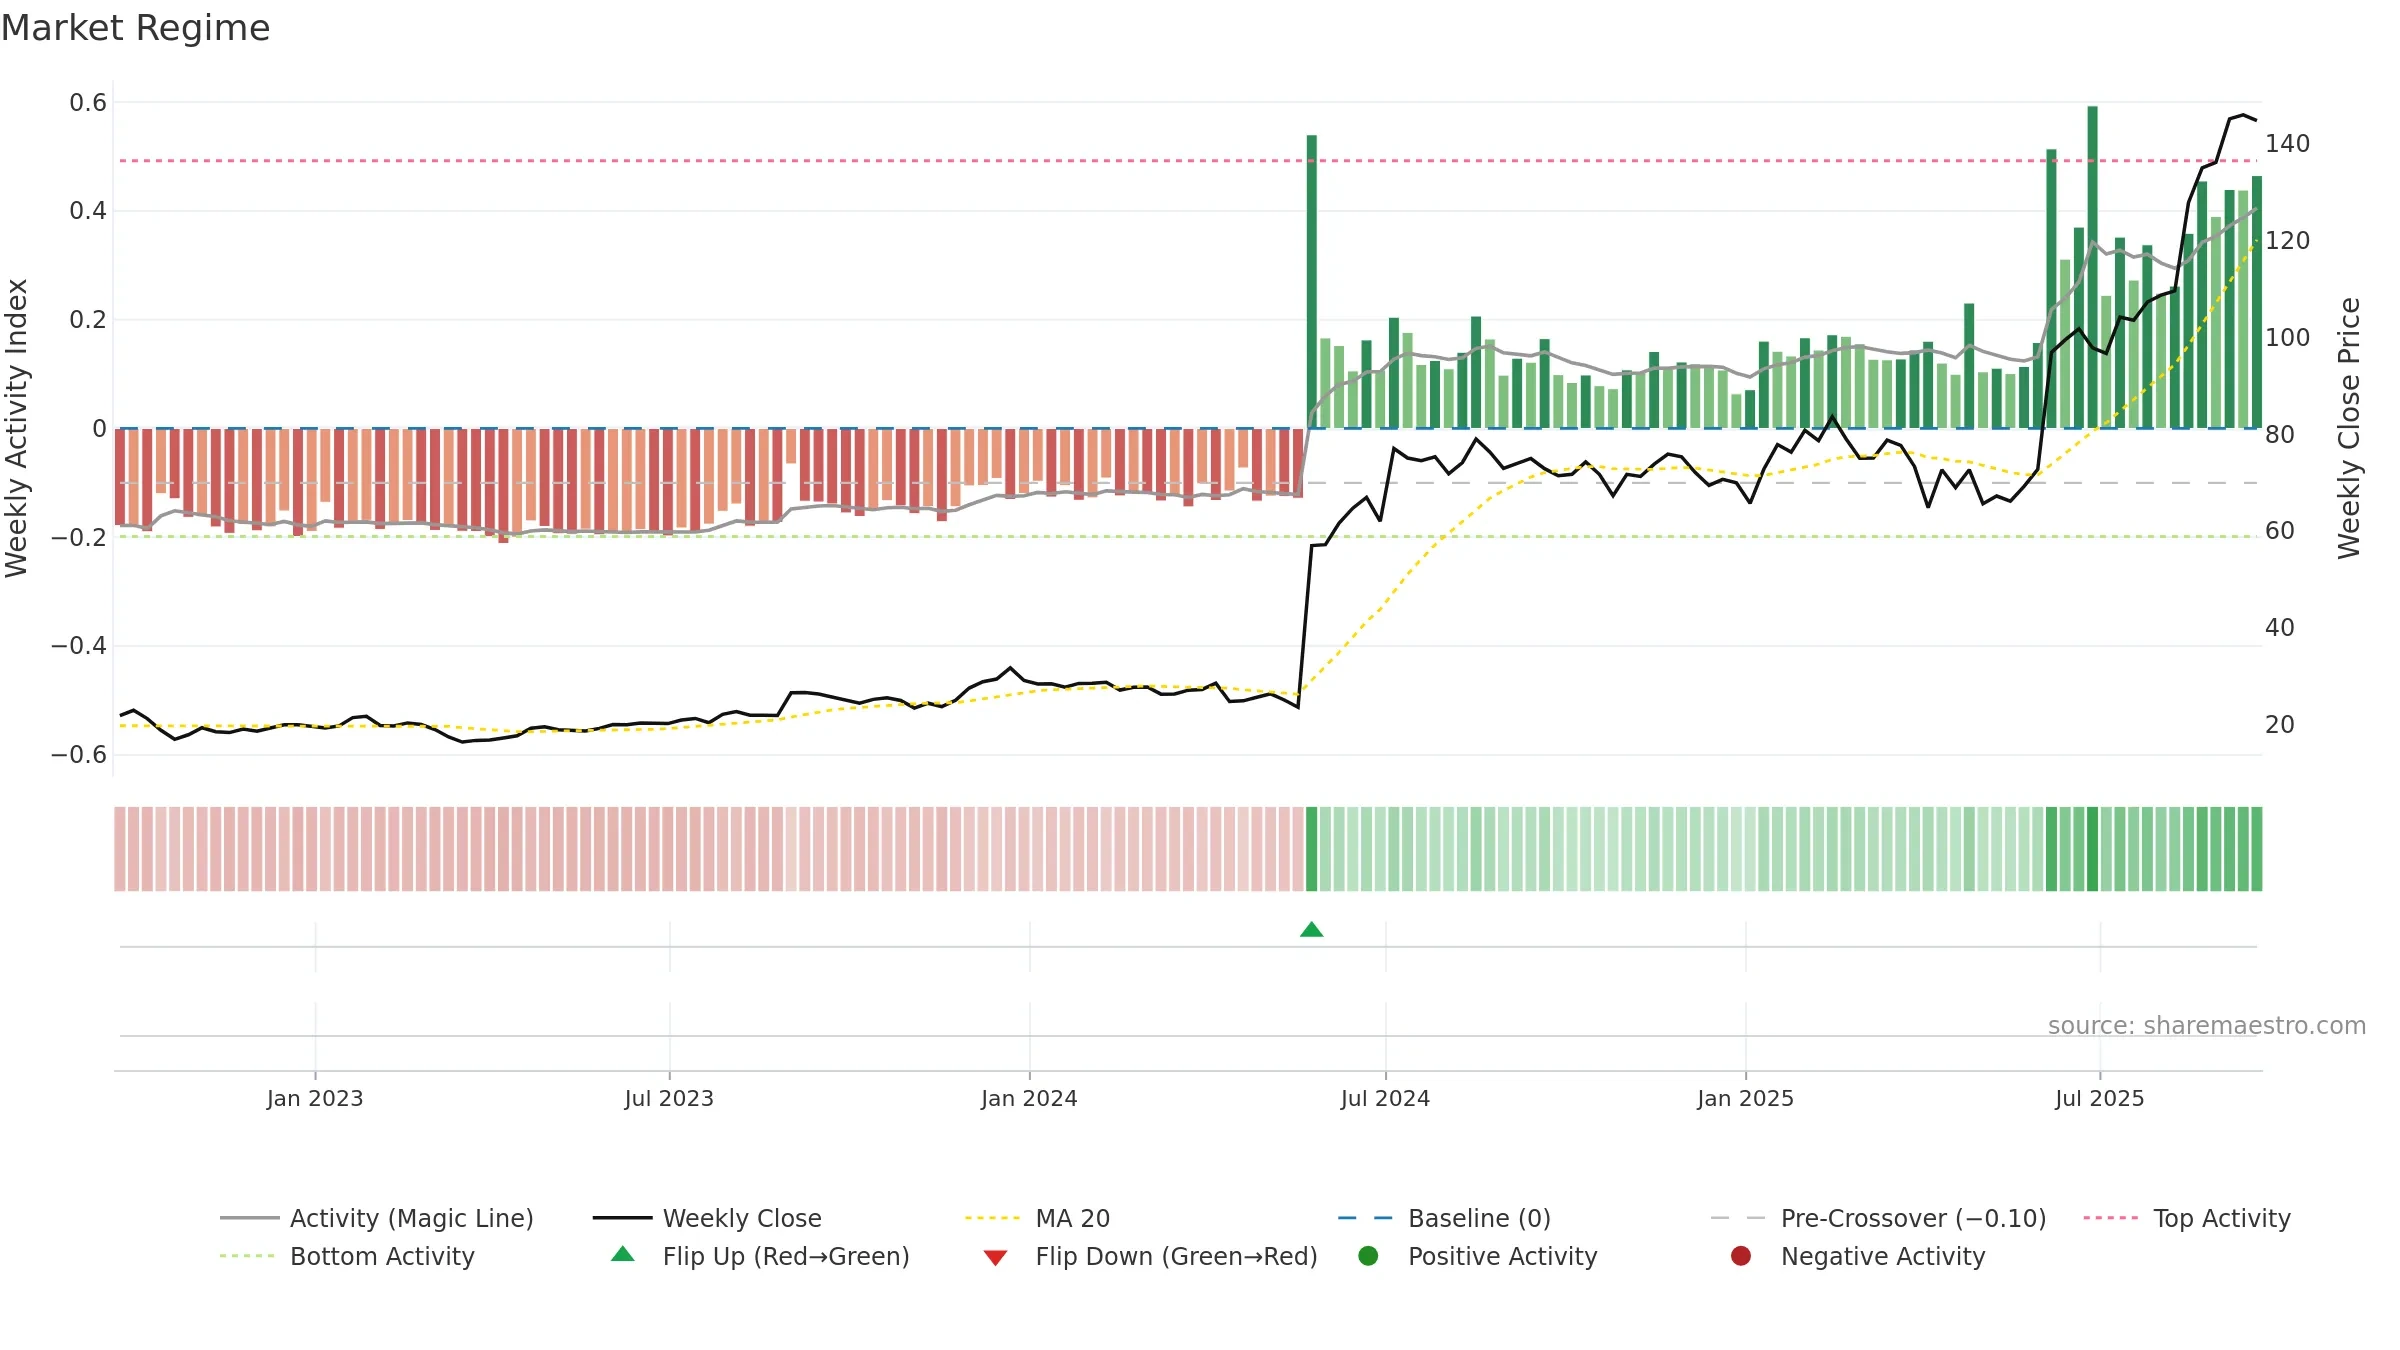Click the first tall green bar at the flip-up week
Viewport: 2400px width, 1350px height.
(1311, 282)
